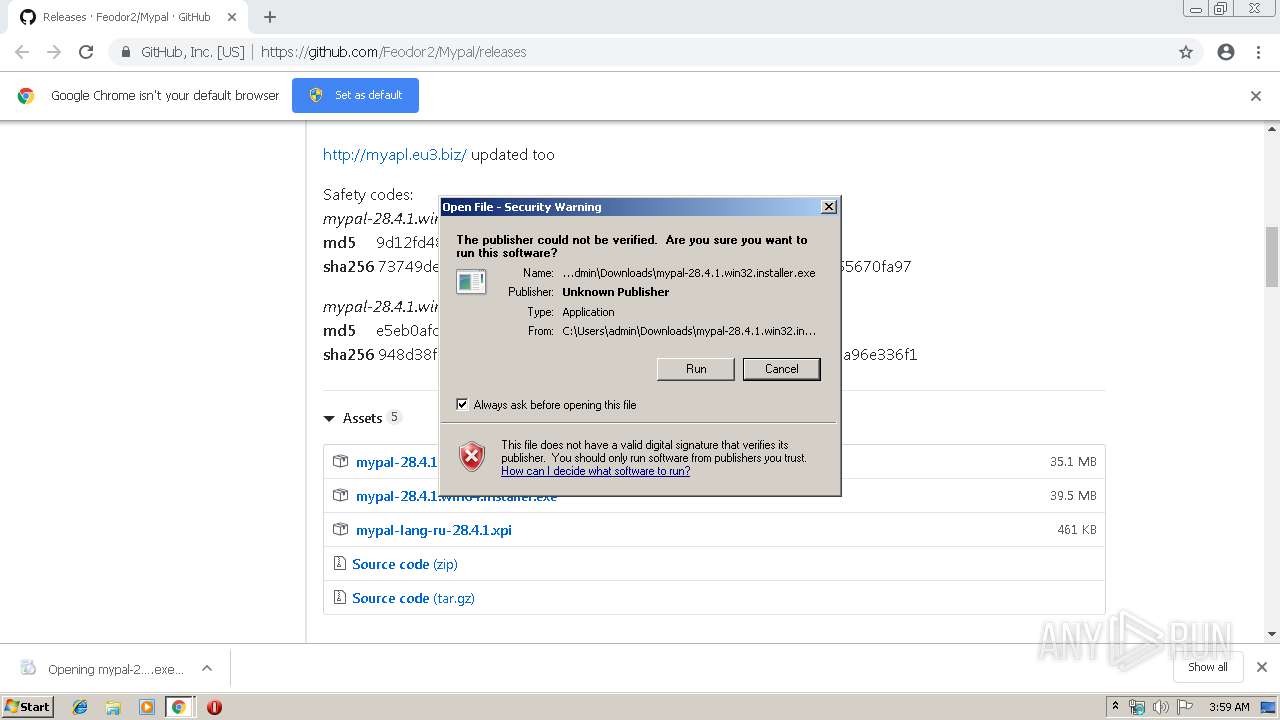Uncheck Always ask before opening this file
Image resolution: width=1280 pixels, height=720 pixels.
click(462, 404)
